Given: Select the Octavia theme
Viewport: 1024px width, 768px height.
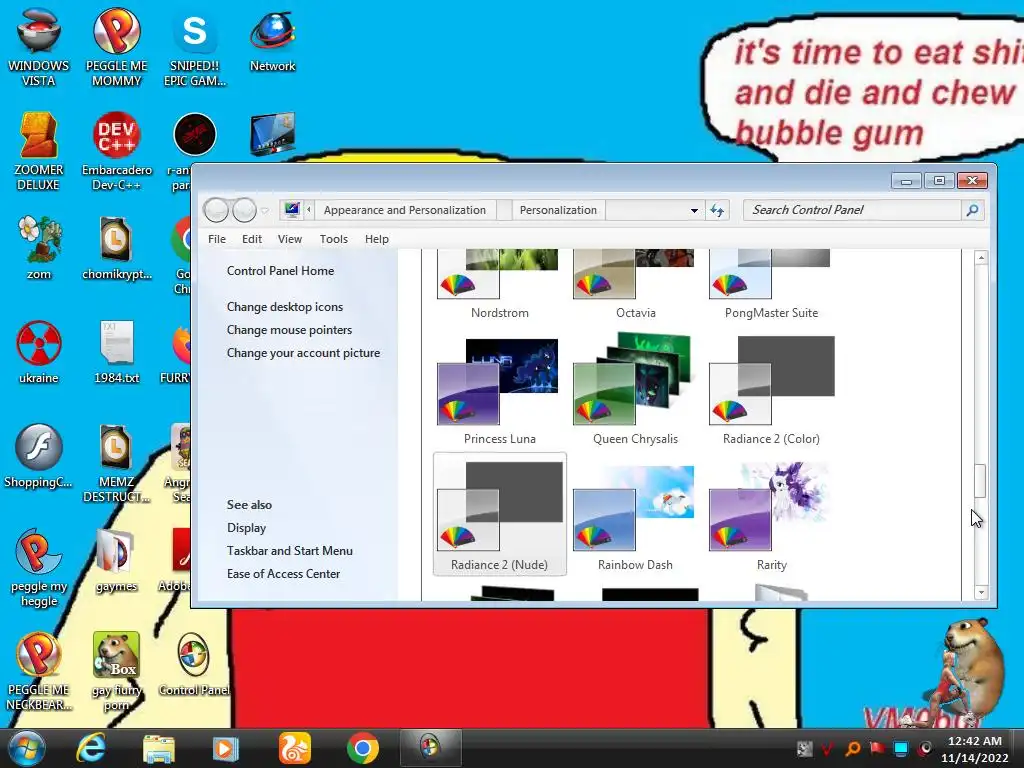Looking at the screenshot, I should [x=635, y=285].
